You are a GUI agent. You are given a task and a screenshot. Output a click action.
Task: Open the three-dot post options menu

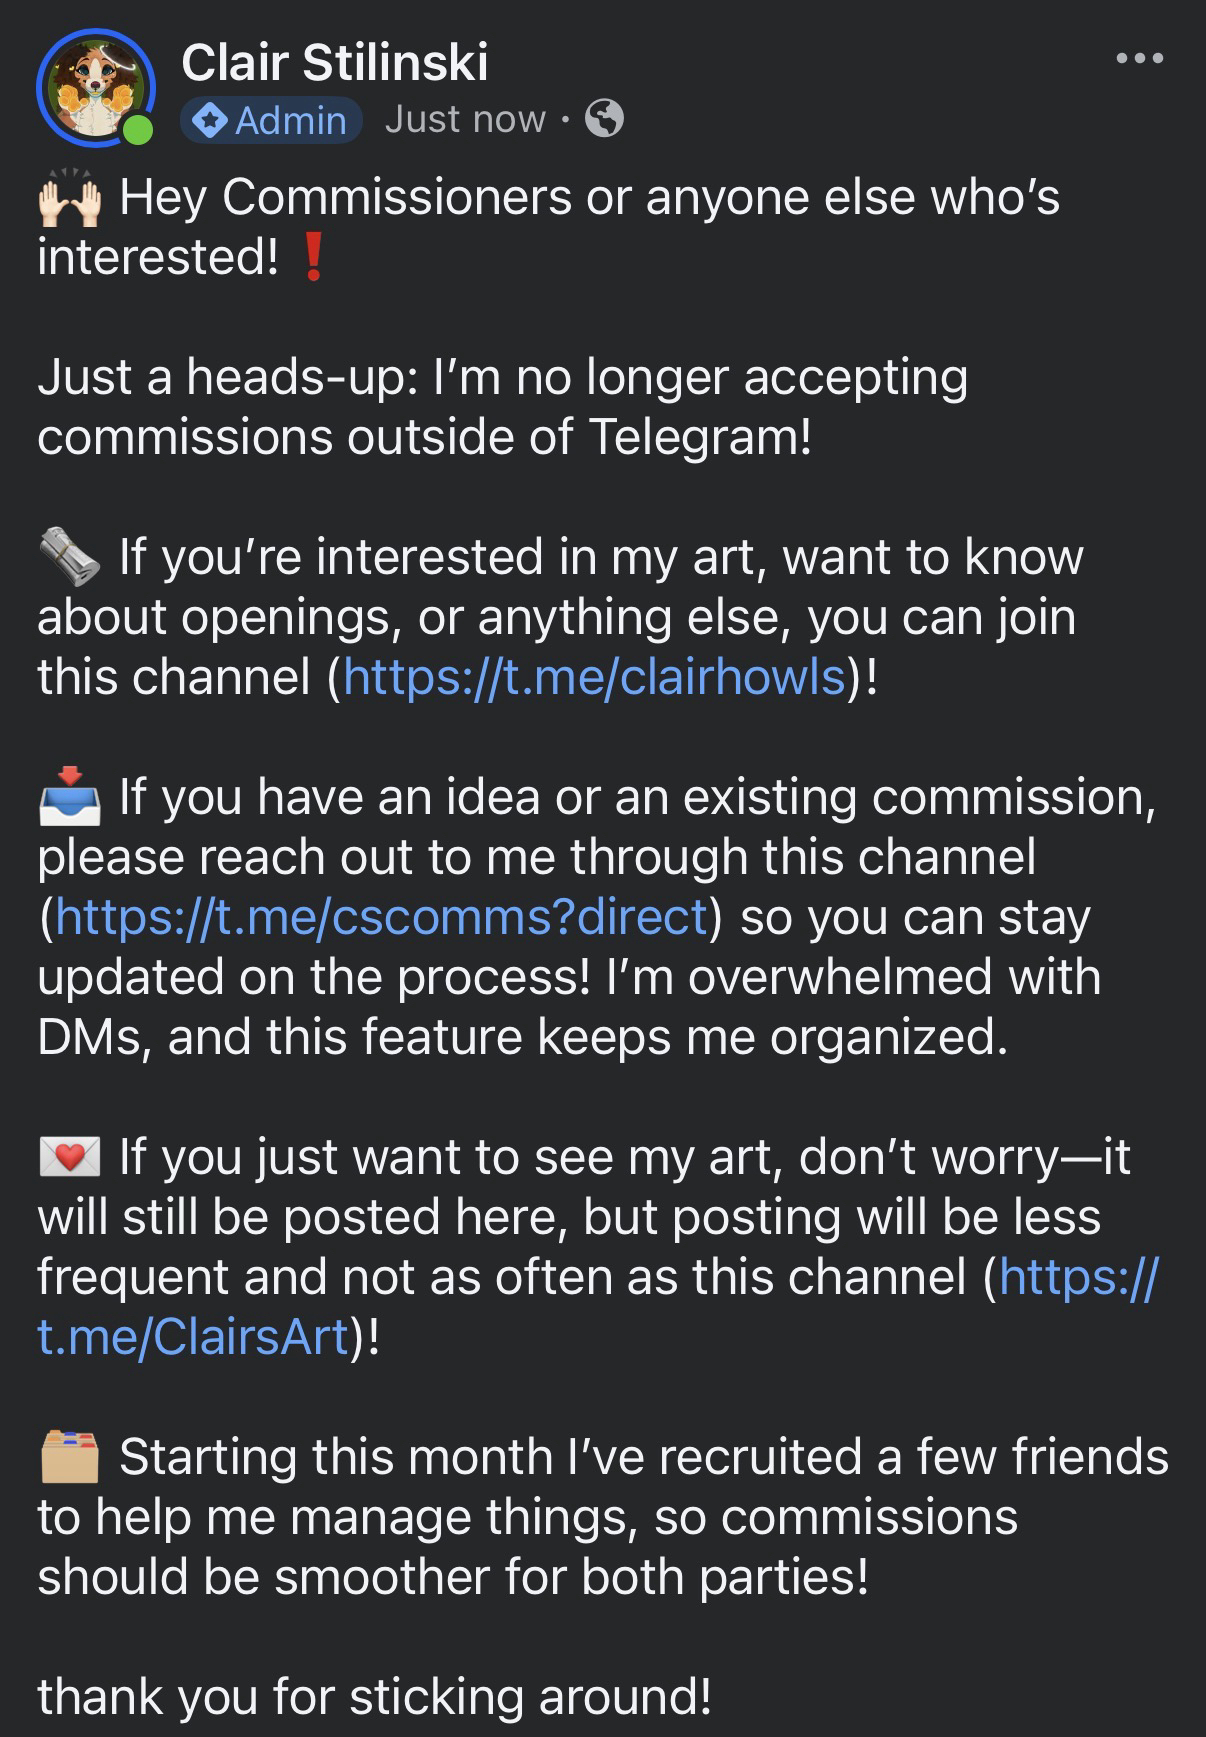click(1140, 59)
